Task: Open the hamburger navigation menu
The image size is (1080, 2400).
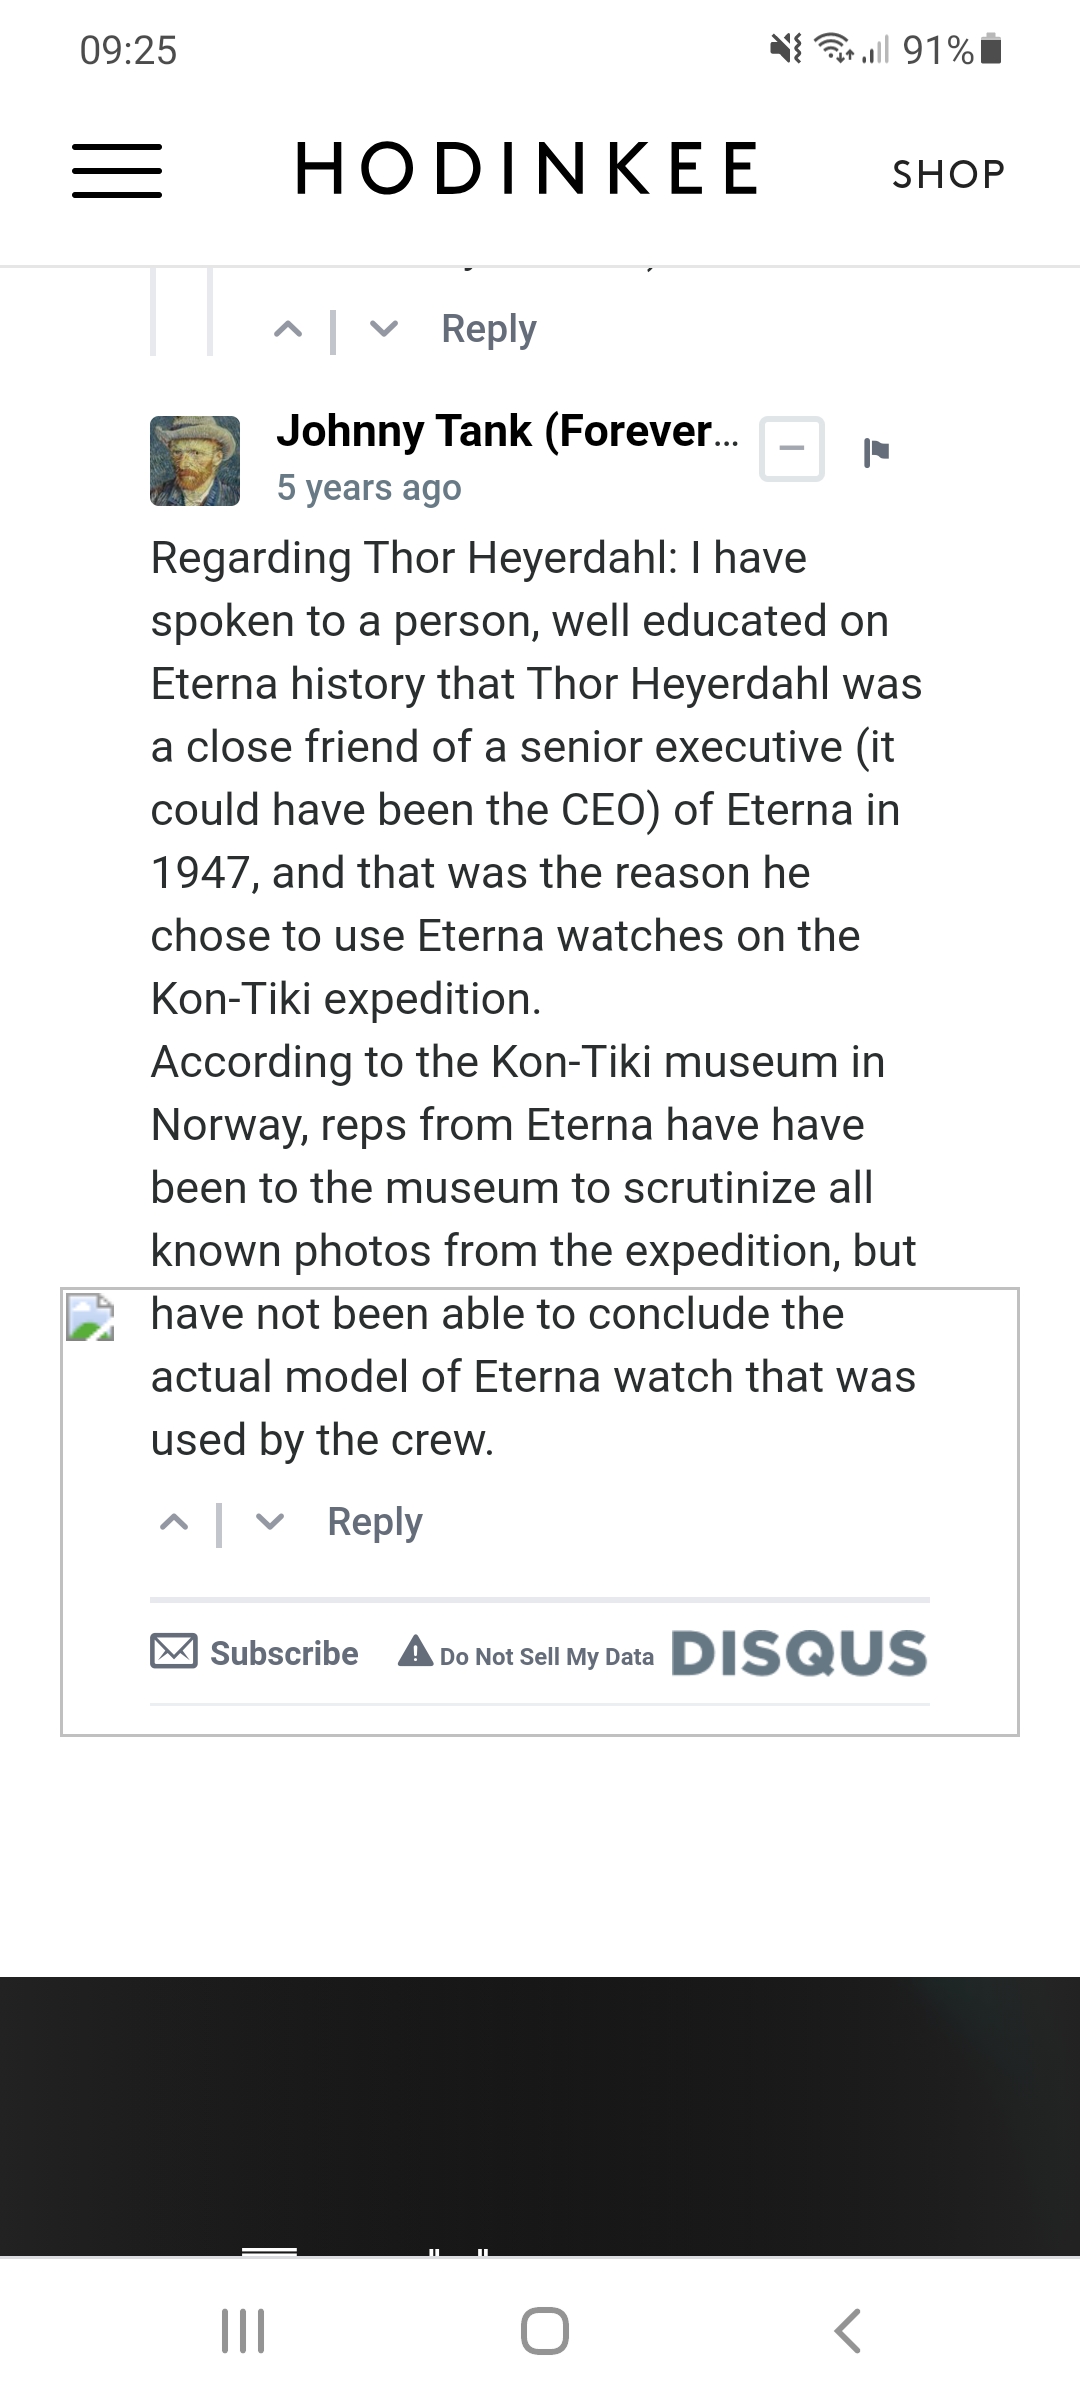Action: [x=117, y=171]
